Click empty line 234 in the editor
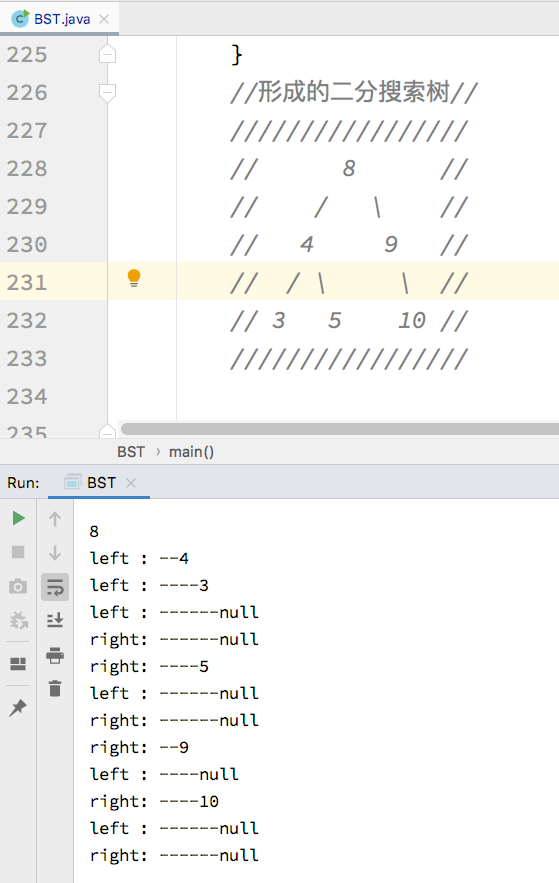This screenshot has width=559, height=883. click(x=366, y=396)
